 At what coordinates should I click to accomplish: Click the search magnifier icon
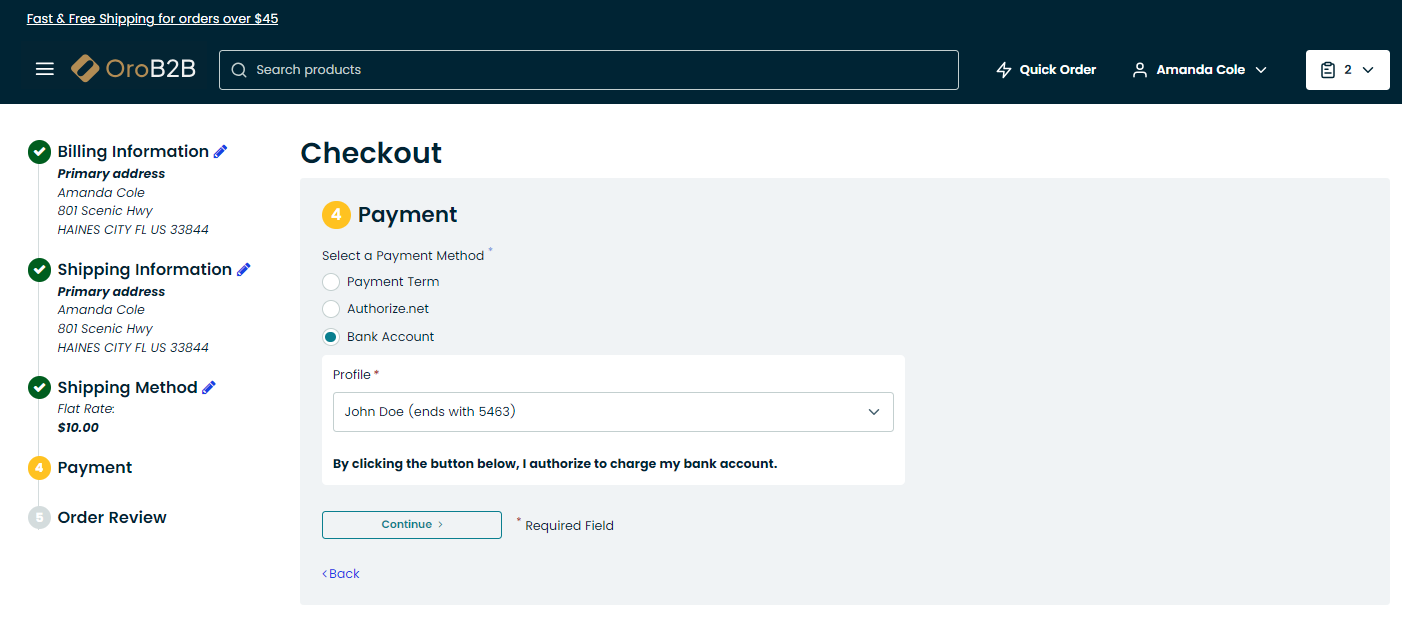pyautogui.click(x=239, y=70)
